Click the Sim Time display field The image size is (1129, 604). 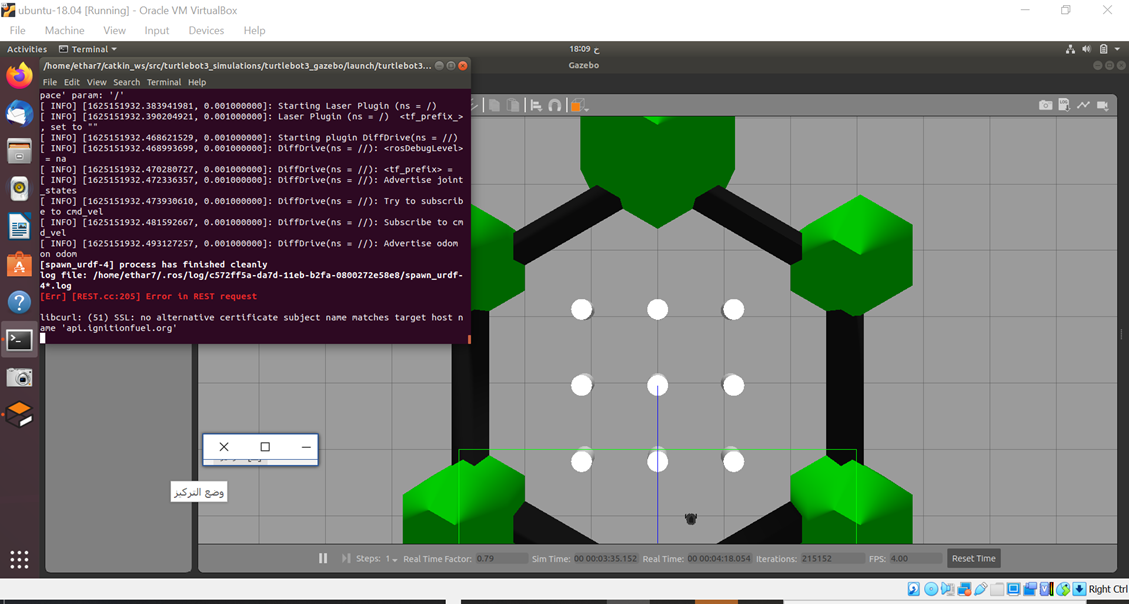(604, 558)
